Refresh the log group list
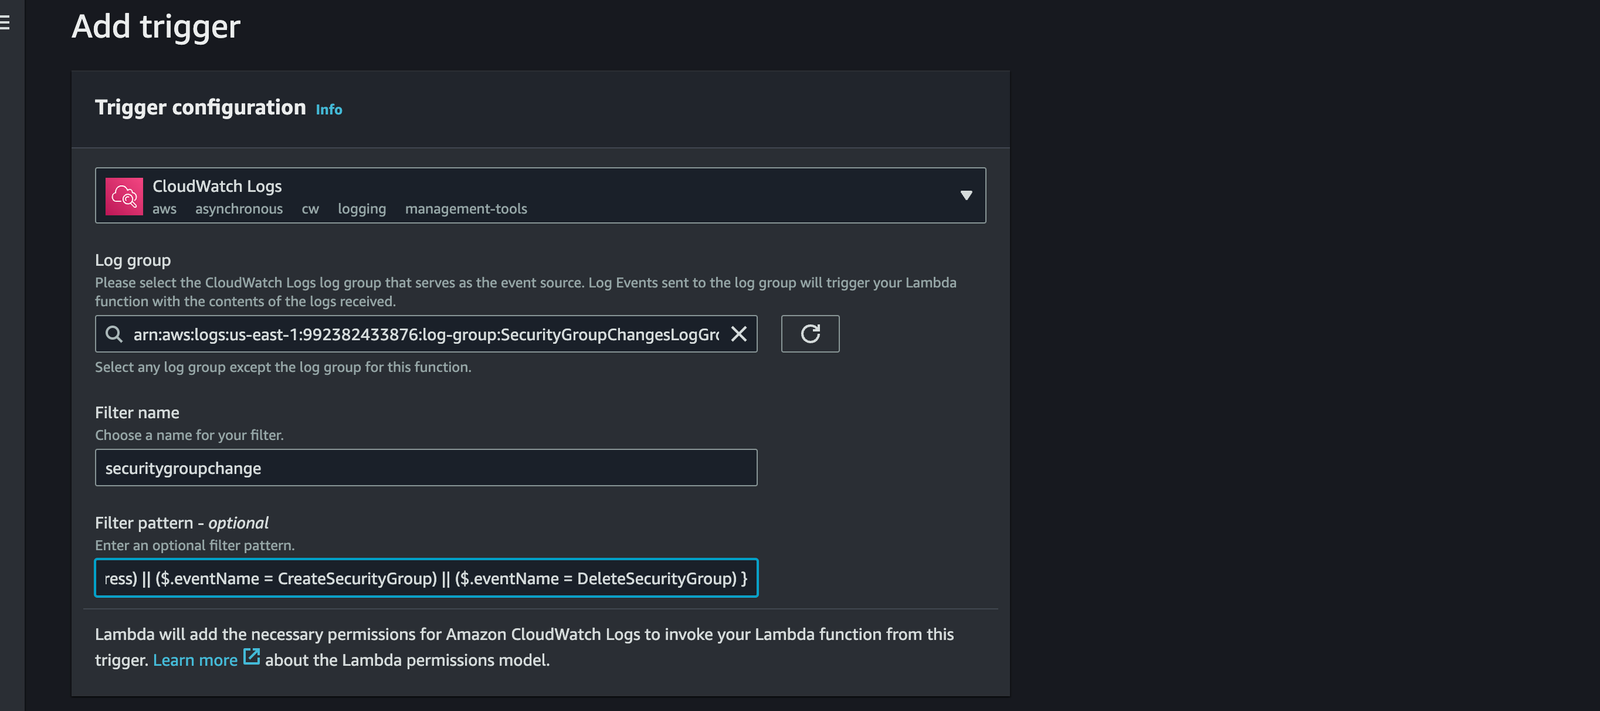Image resolution: width=1600 pixels, height=711 pixels. [x=810, y=334]
